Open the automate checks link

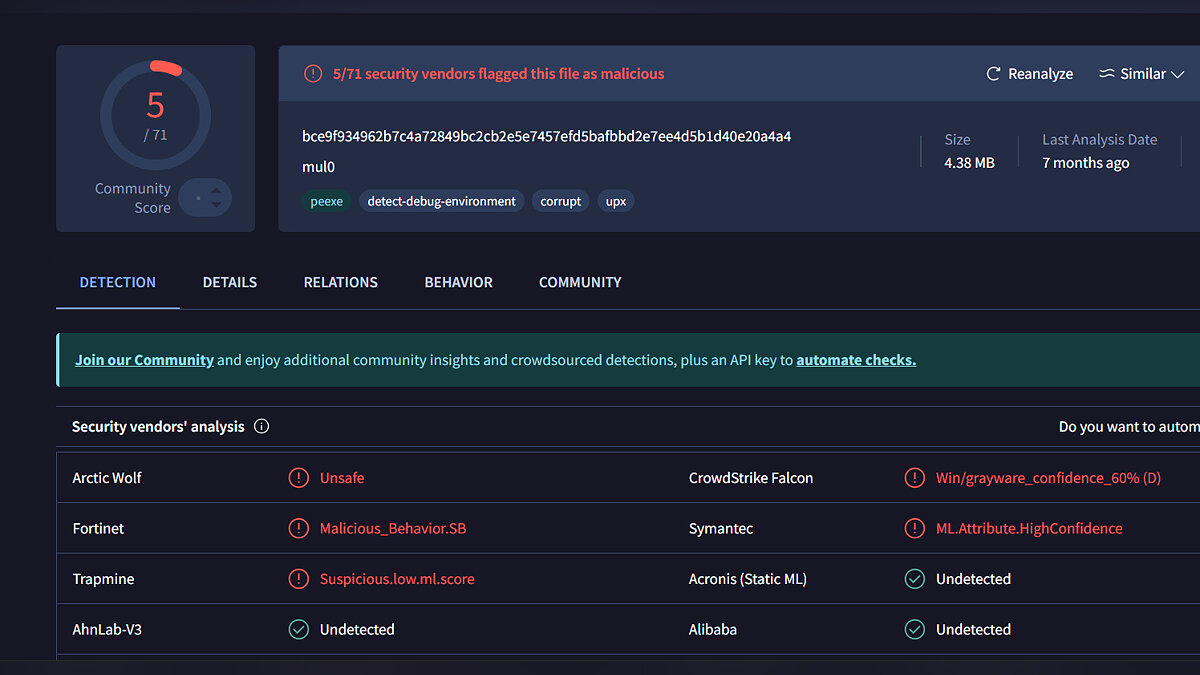pos(855,360)
